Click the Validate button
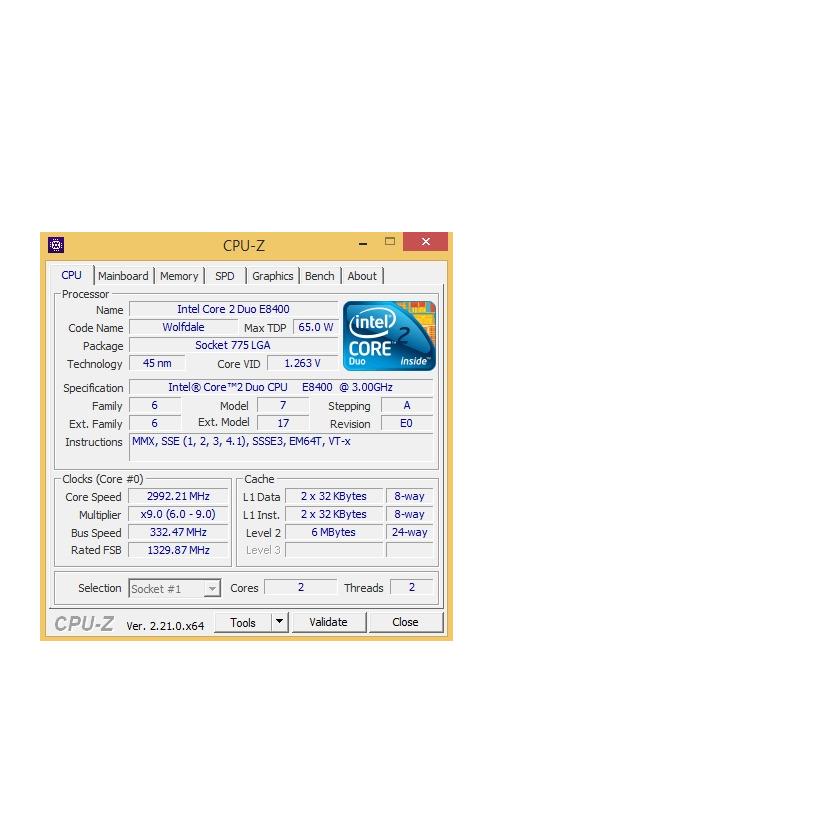 [328, 622]
